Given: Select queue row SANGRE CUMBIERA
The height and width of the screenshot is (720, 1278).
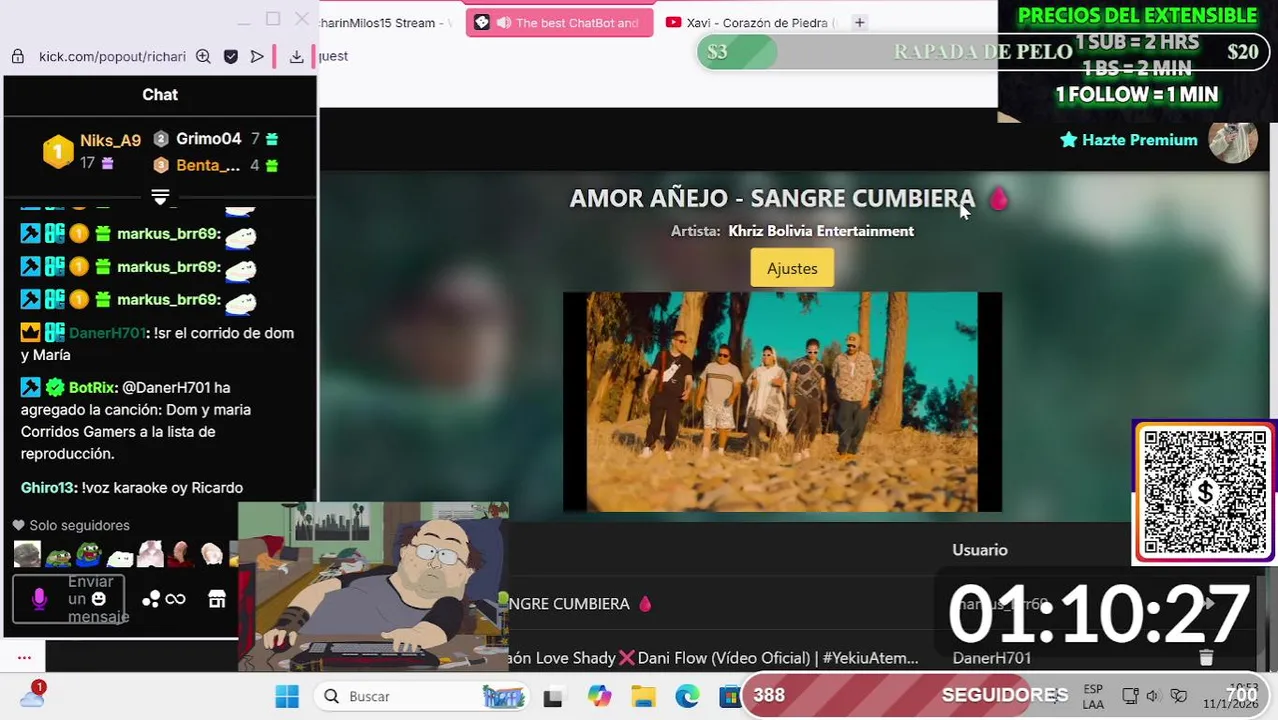Looking at the screenshot, I should [580, 604].
